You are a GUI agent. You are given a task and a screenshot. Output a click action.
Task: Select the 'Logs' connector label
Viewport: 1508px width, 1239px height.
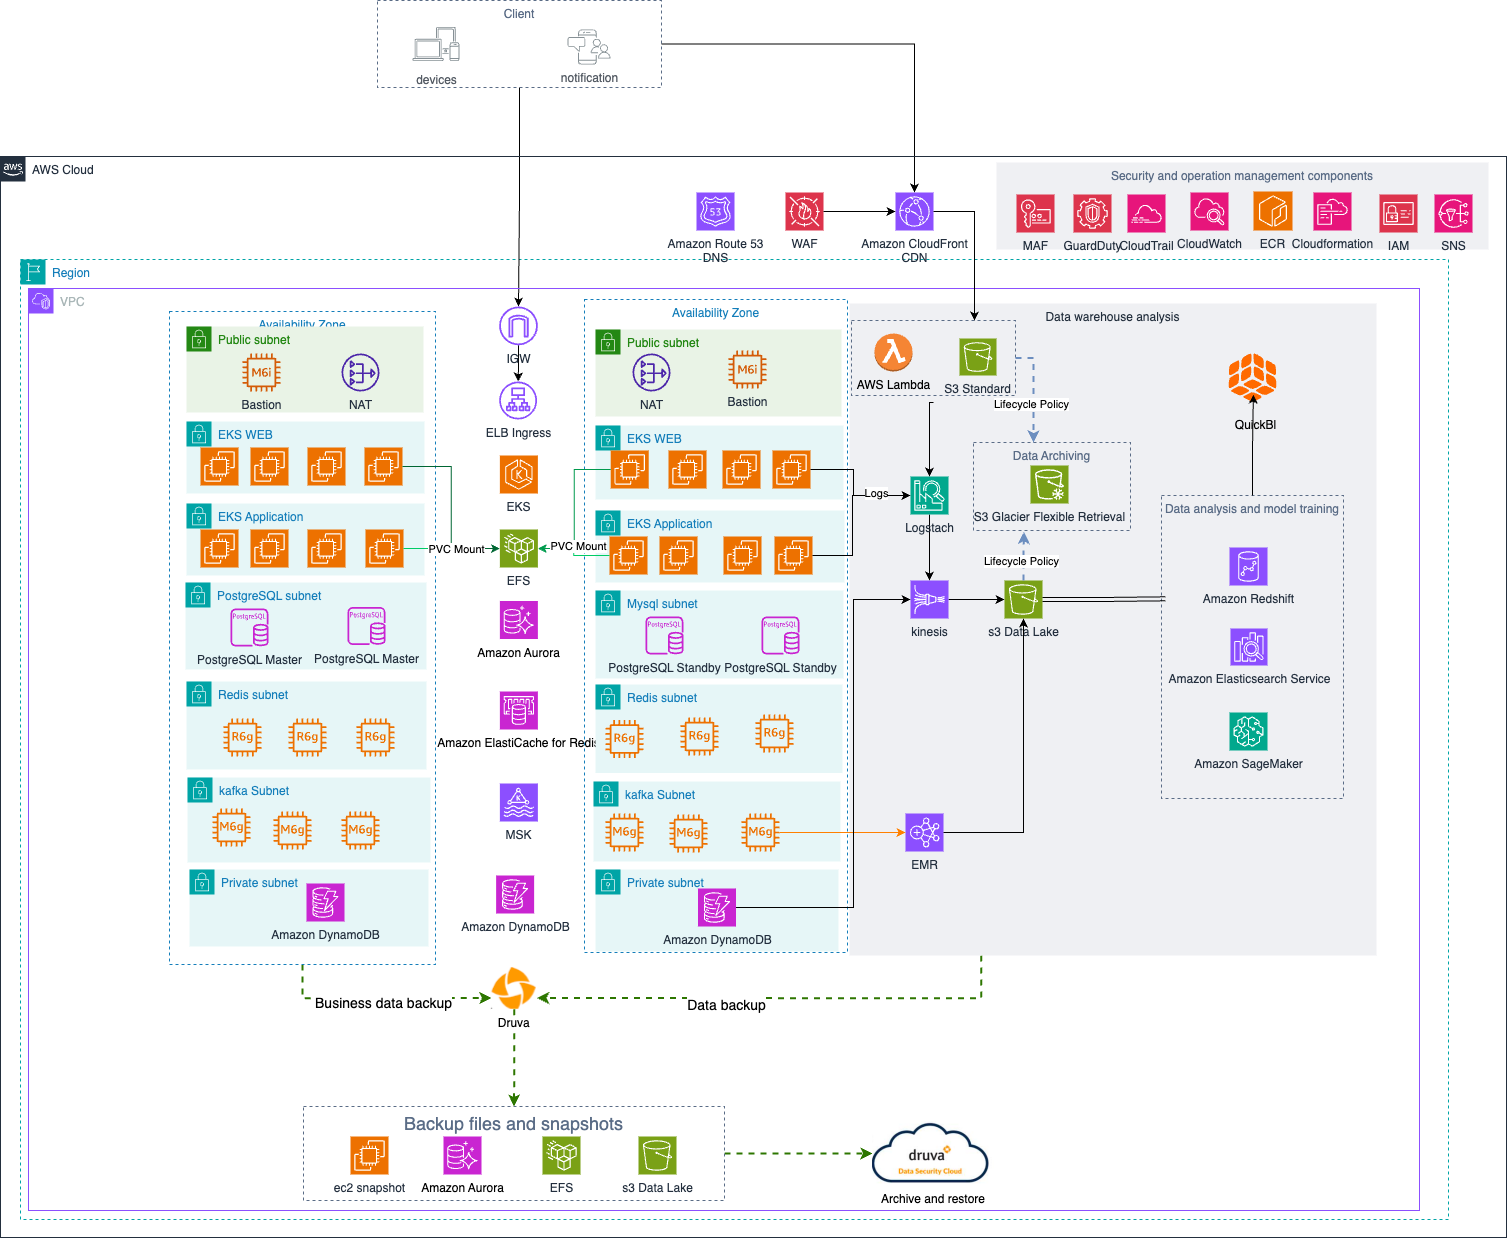[876, 493]
